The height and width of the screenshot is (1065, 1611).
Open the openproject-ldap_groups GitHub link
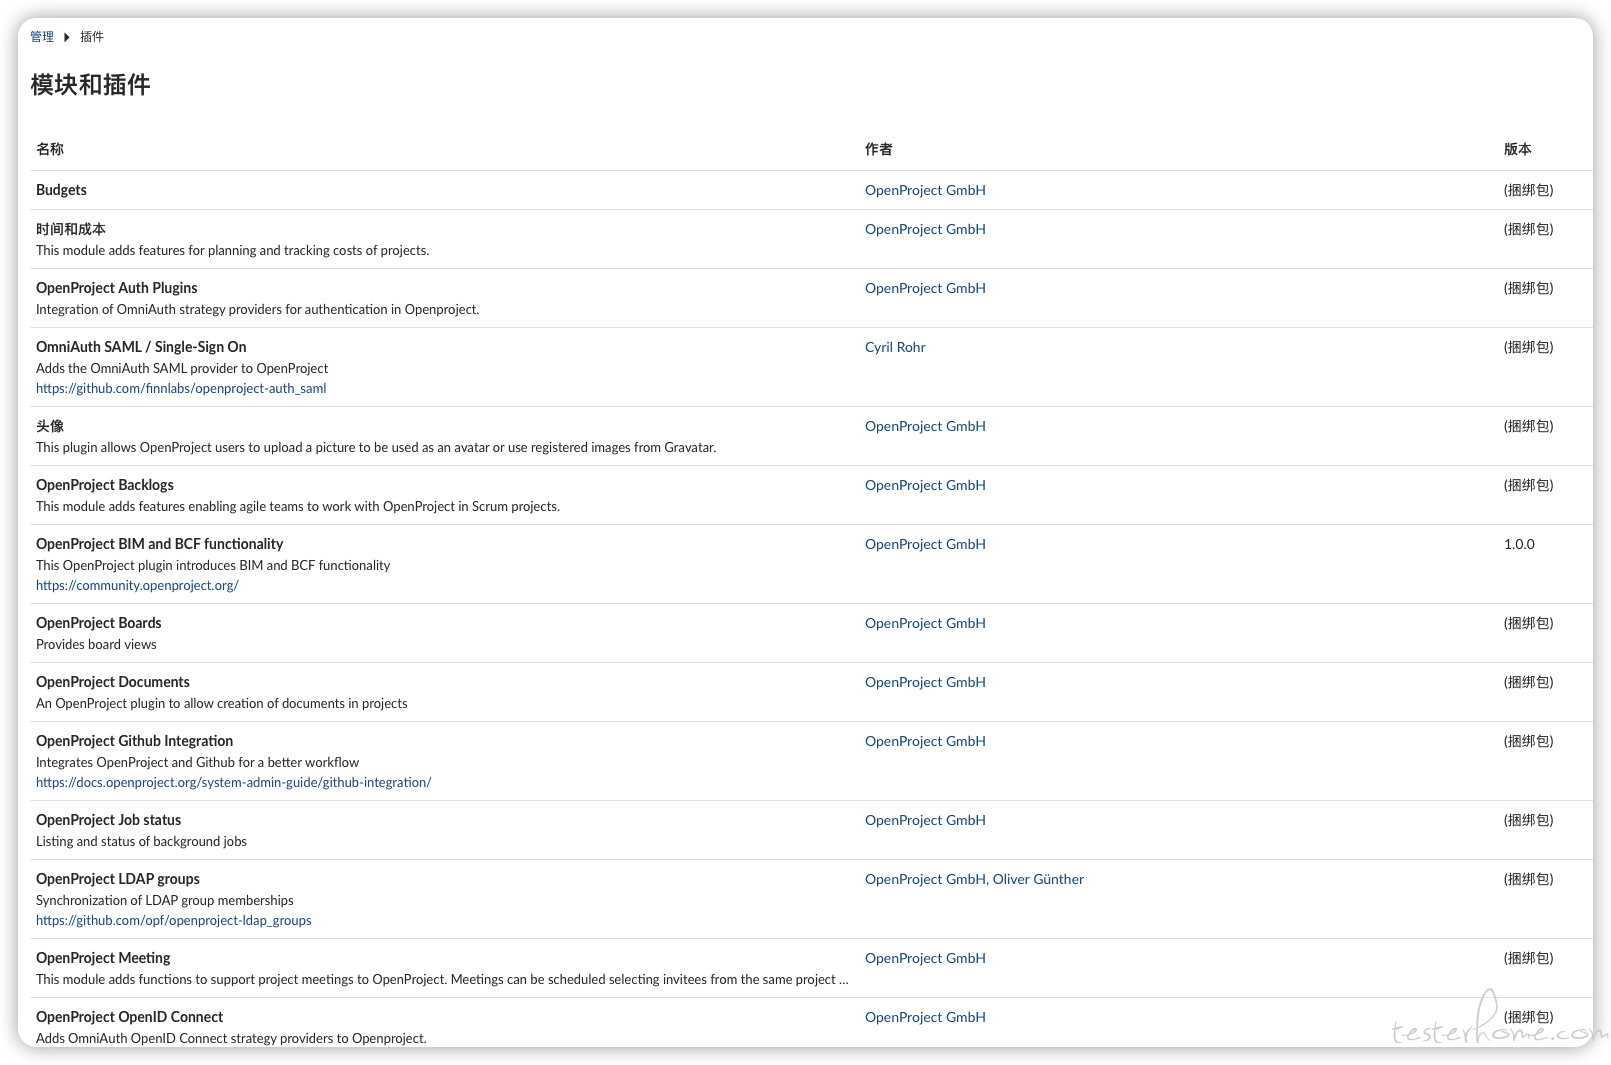[x=173, y=921]
